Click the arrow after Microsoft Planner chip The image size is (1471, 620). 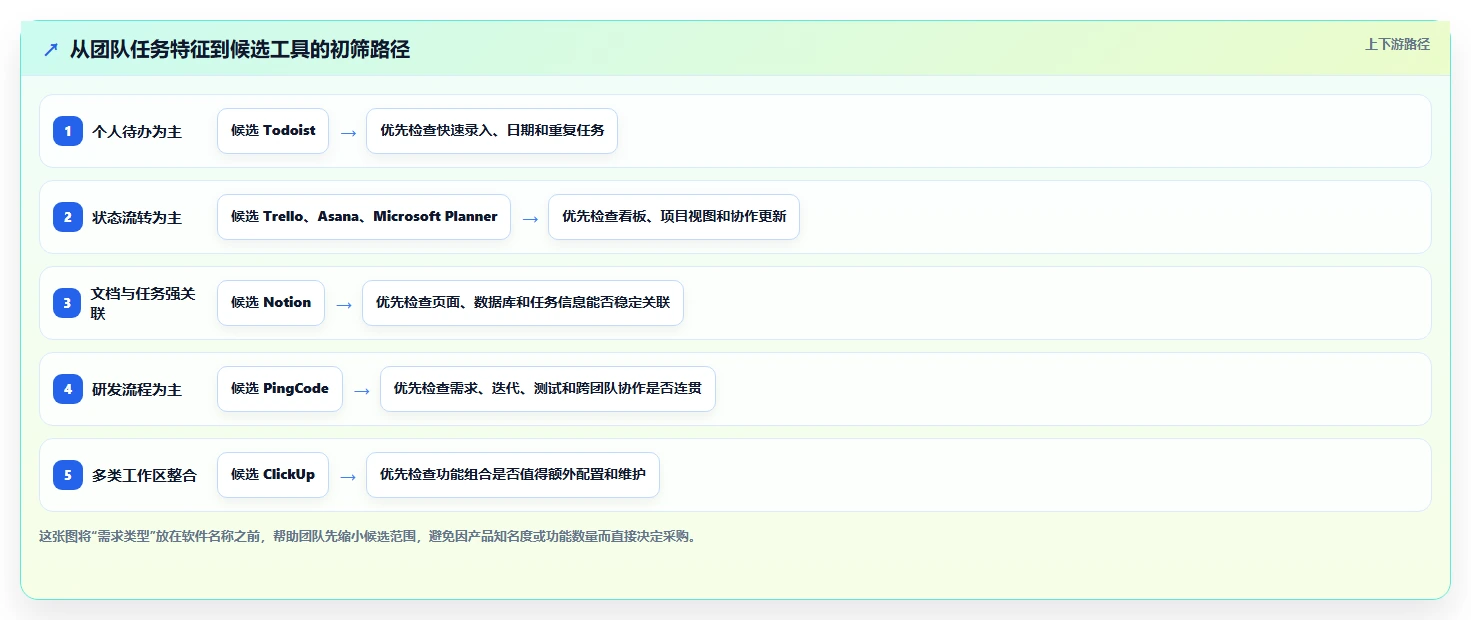(x=530, y=218)
